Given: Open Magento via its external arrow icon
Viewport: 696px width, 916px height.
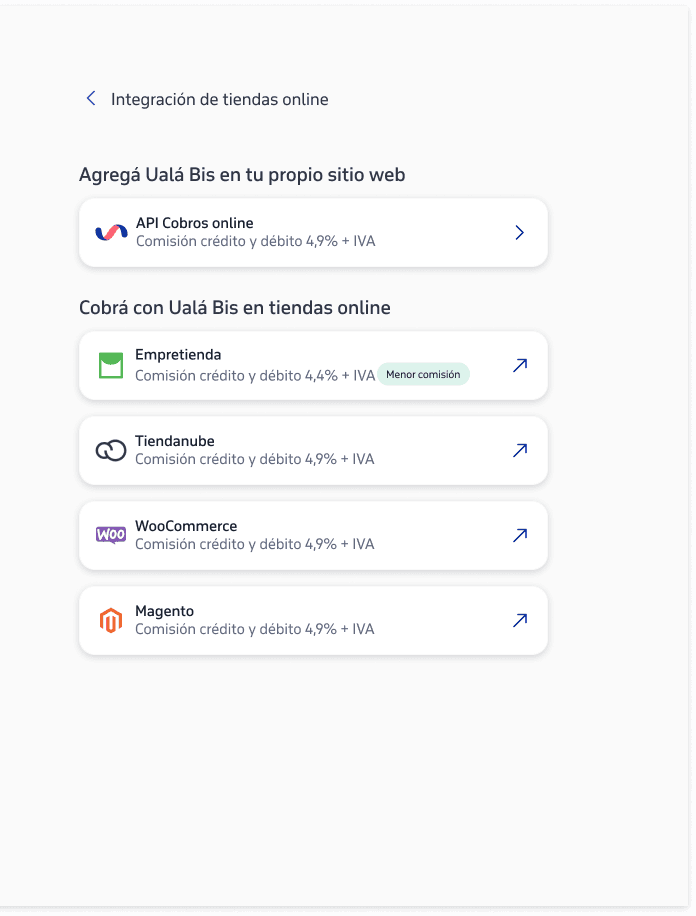Looking at the screenshot, I should coord(520,620).
